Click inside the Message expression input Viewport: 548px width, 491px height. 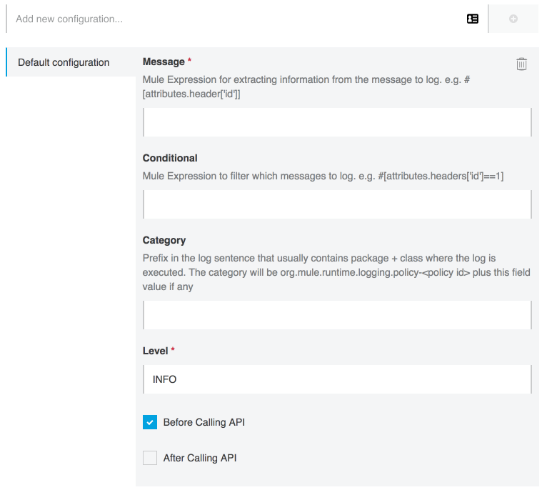(x=337, y=122)
